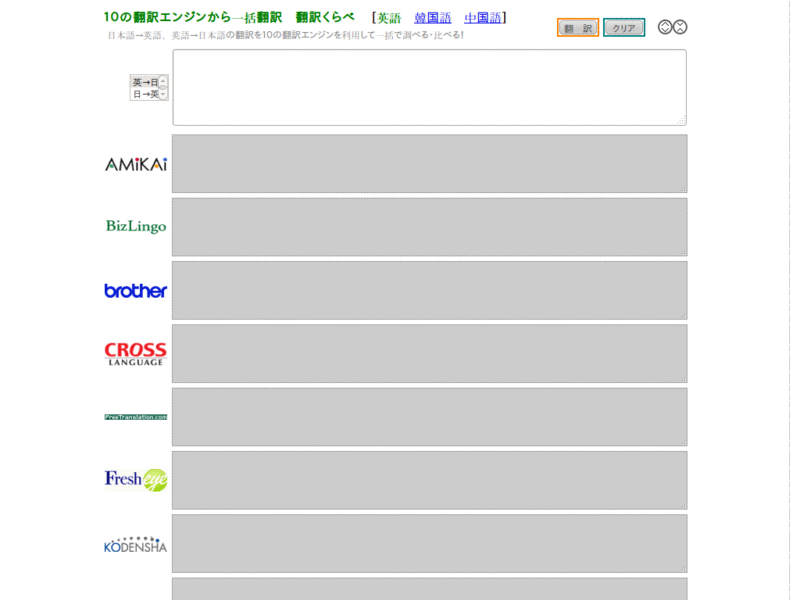Click the CROSS LANGUAGE logo

tap(136, 354)
